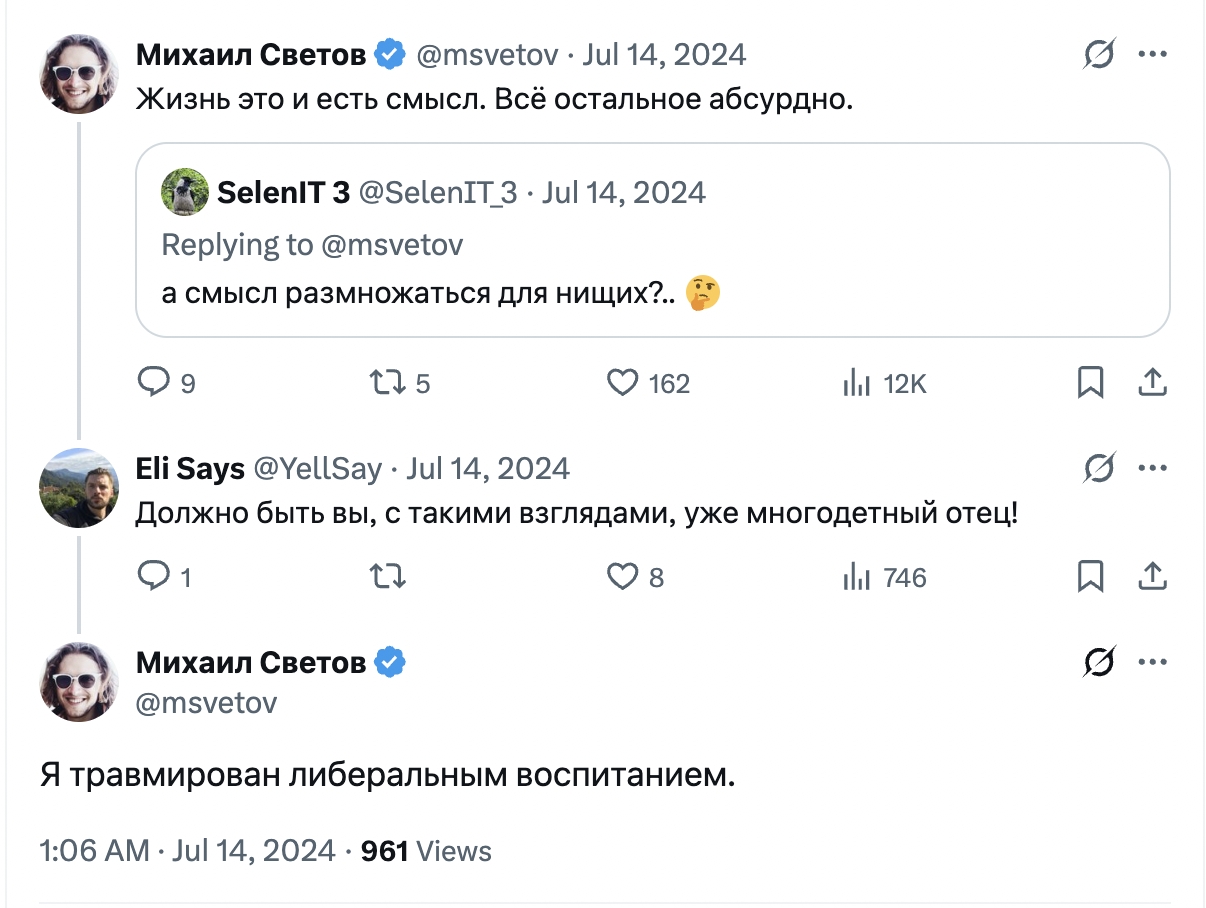Reply to Eli Says tweet
This screenshot has width=1206, height=908.
click(x=153, y=576)
